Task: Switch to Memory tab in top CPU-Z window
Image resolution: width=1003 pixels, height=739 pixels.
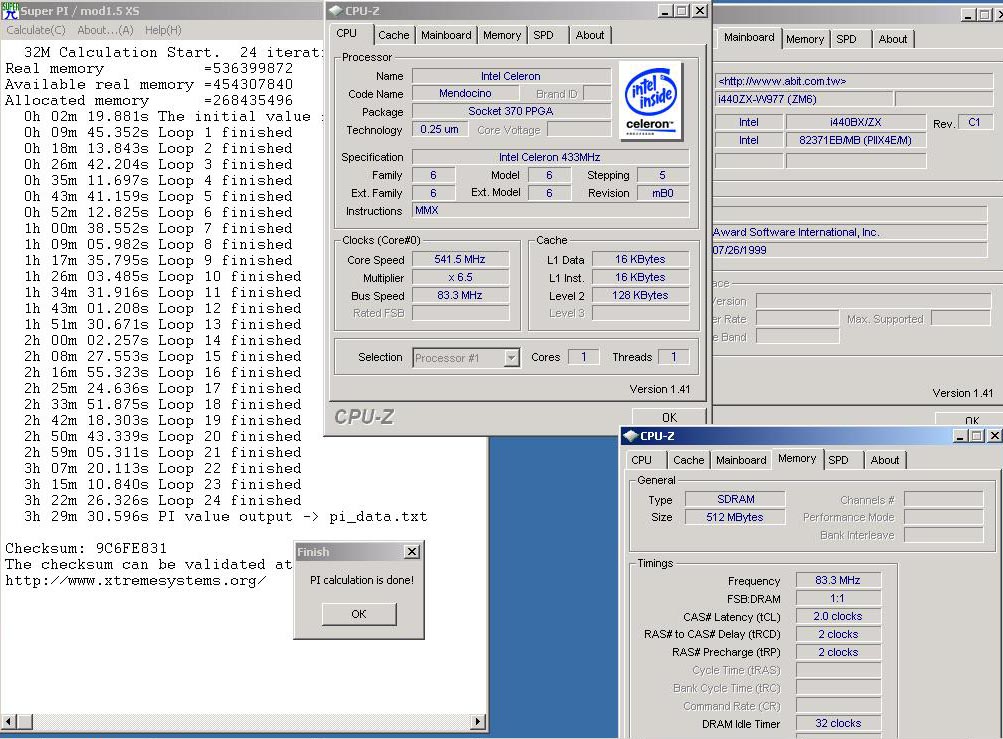Action: tap(502, 35)
